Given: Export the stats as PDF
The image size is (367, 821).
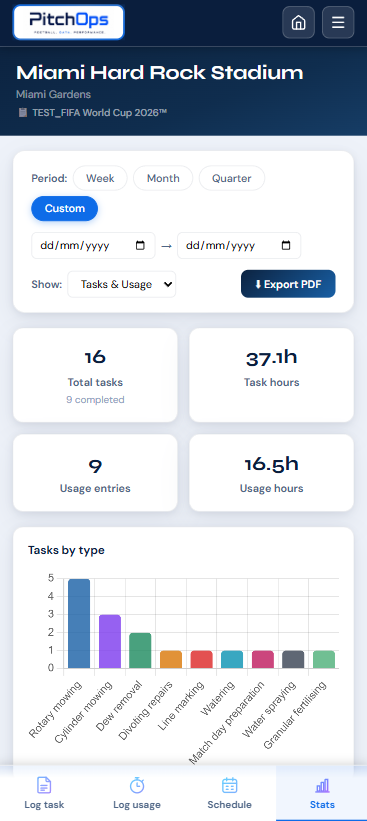Looking at the screenshot, I should coord(288,284).
